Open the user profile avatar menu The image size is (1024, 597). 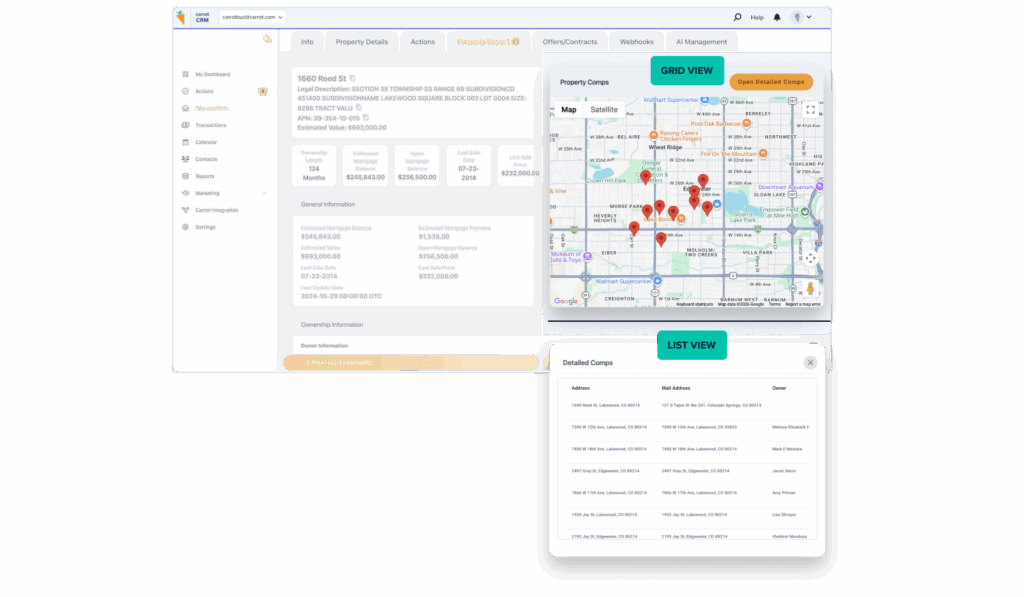(x=800, y=17)
